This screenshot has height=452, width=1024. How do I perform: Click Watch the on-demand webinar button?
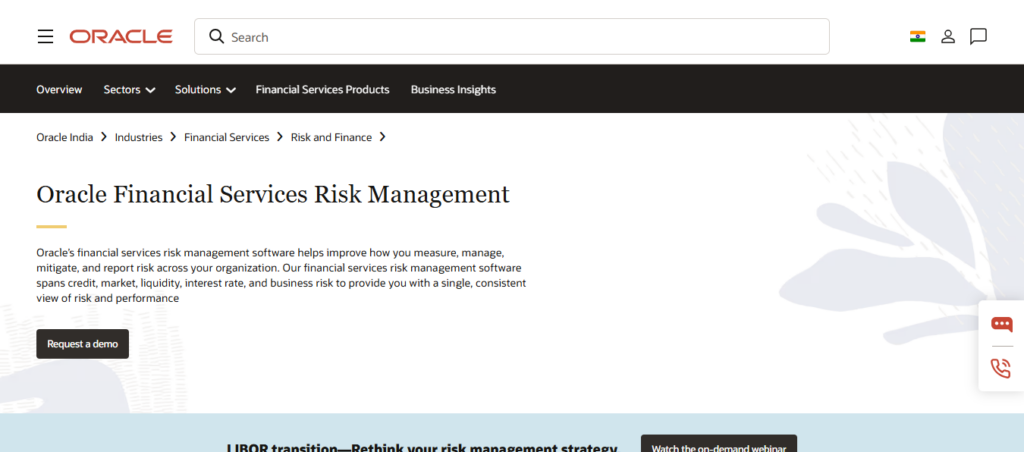(719, 444)
